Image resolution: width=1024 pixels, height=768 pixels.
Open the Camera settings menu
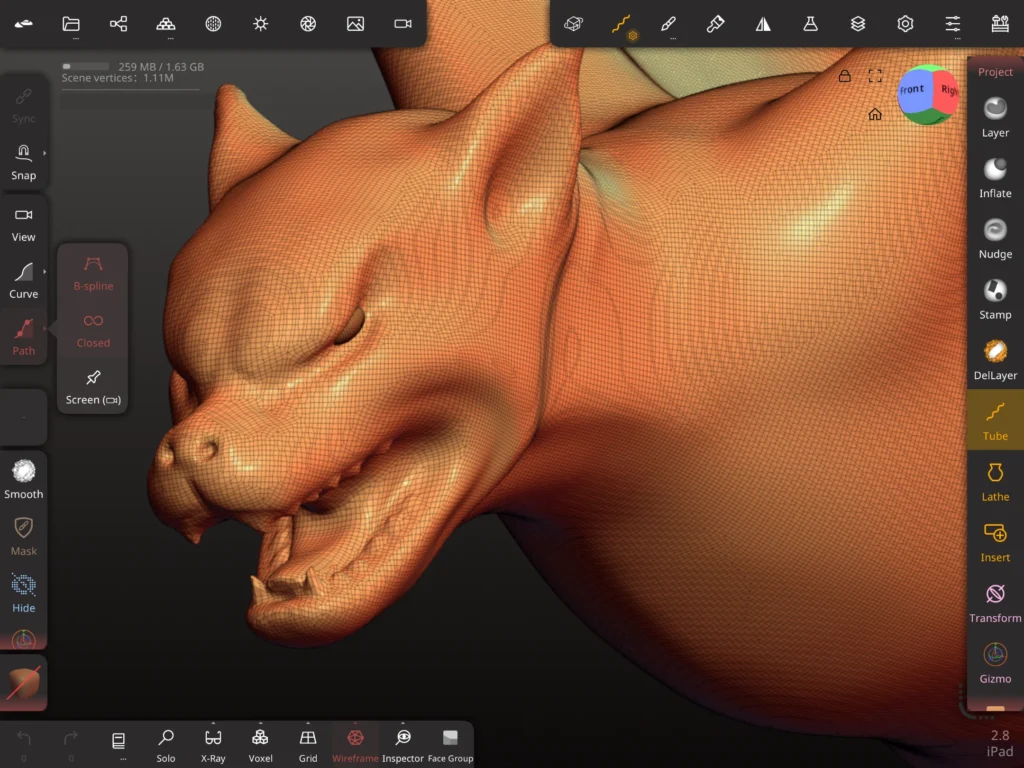click(403, 24)
